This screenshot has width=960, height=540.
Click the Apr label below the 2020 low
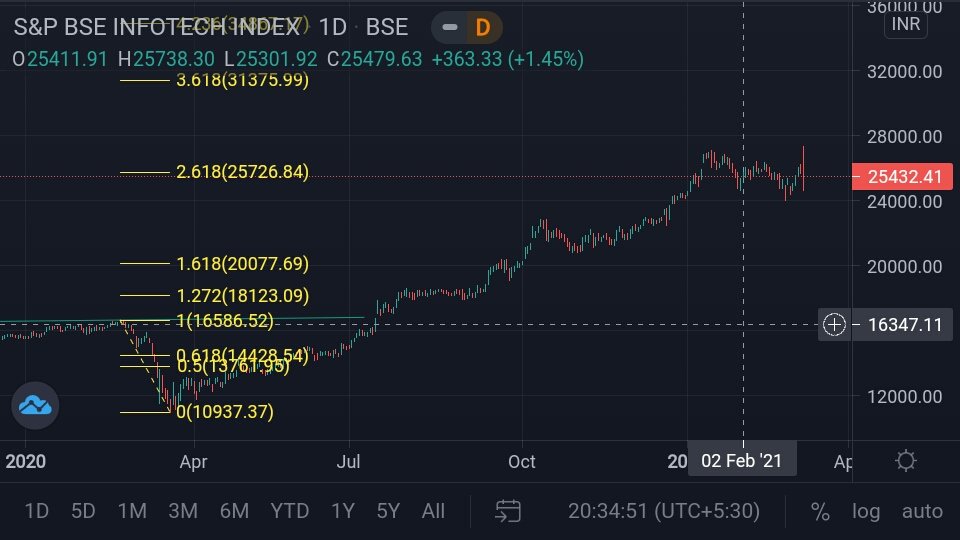click(193, 461)
